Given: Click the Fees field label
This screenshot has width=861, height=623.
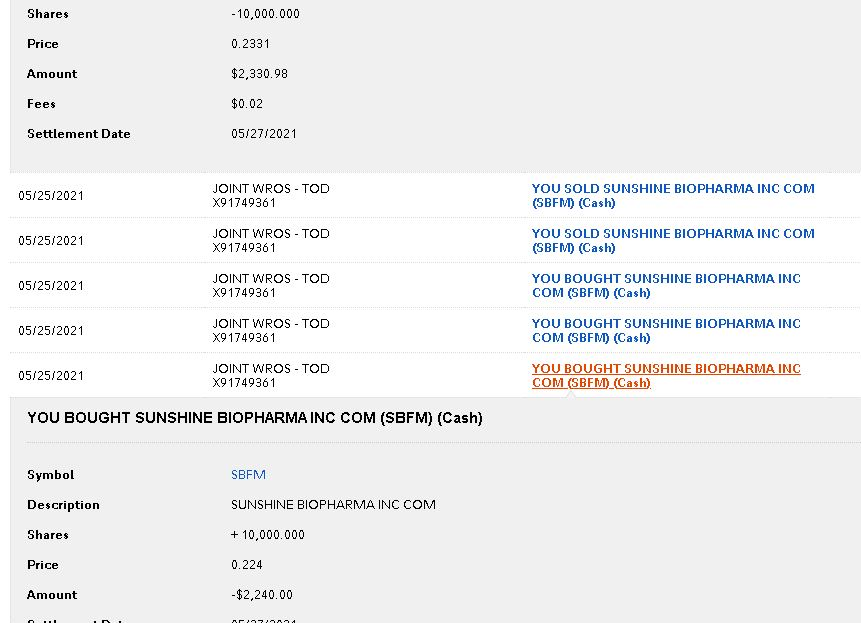Looking at the screenshot, I should coord(41,104).
